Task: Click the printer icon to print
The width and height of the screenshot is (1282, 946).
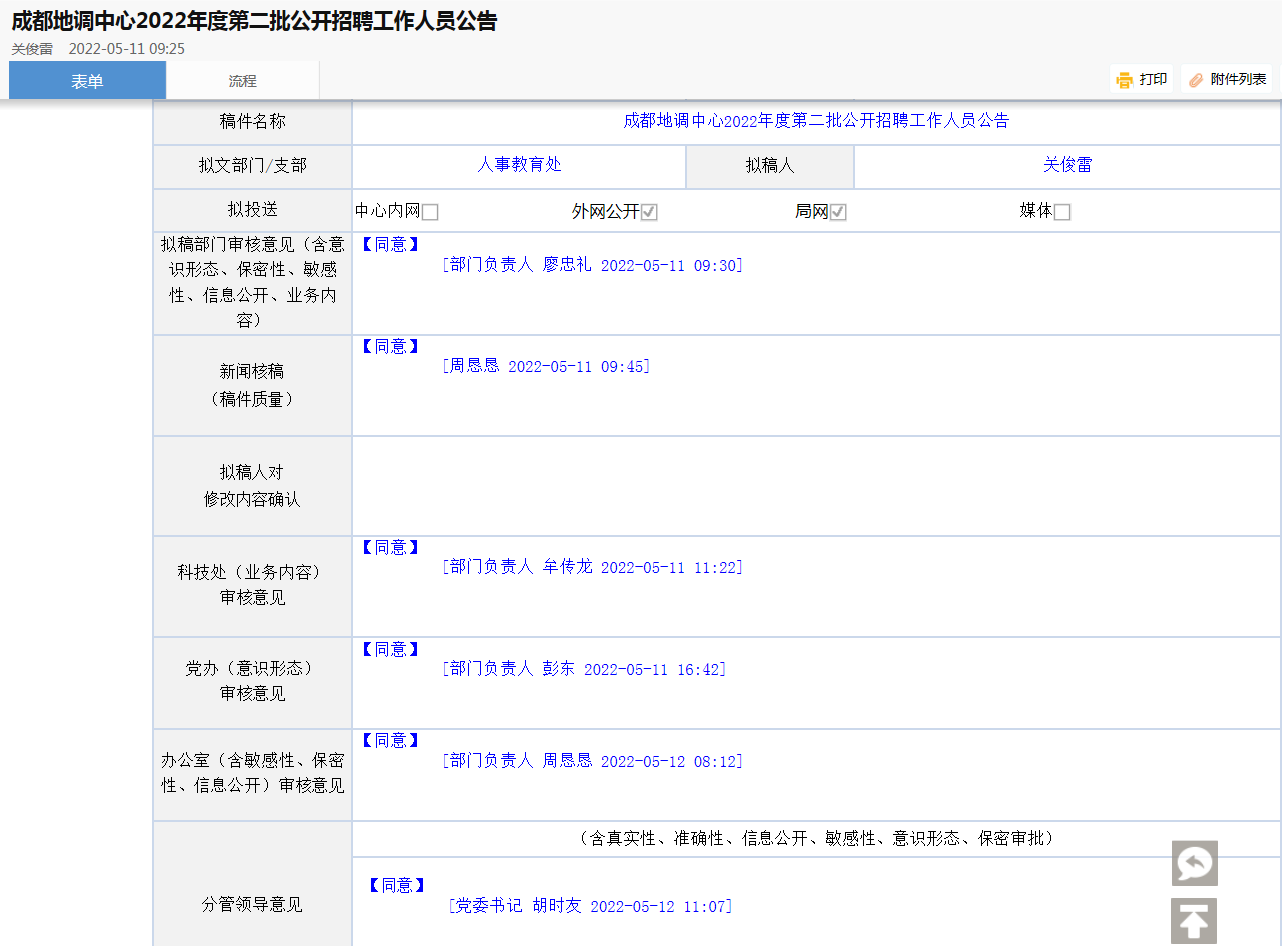Action: pos(1125,80)
